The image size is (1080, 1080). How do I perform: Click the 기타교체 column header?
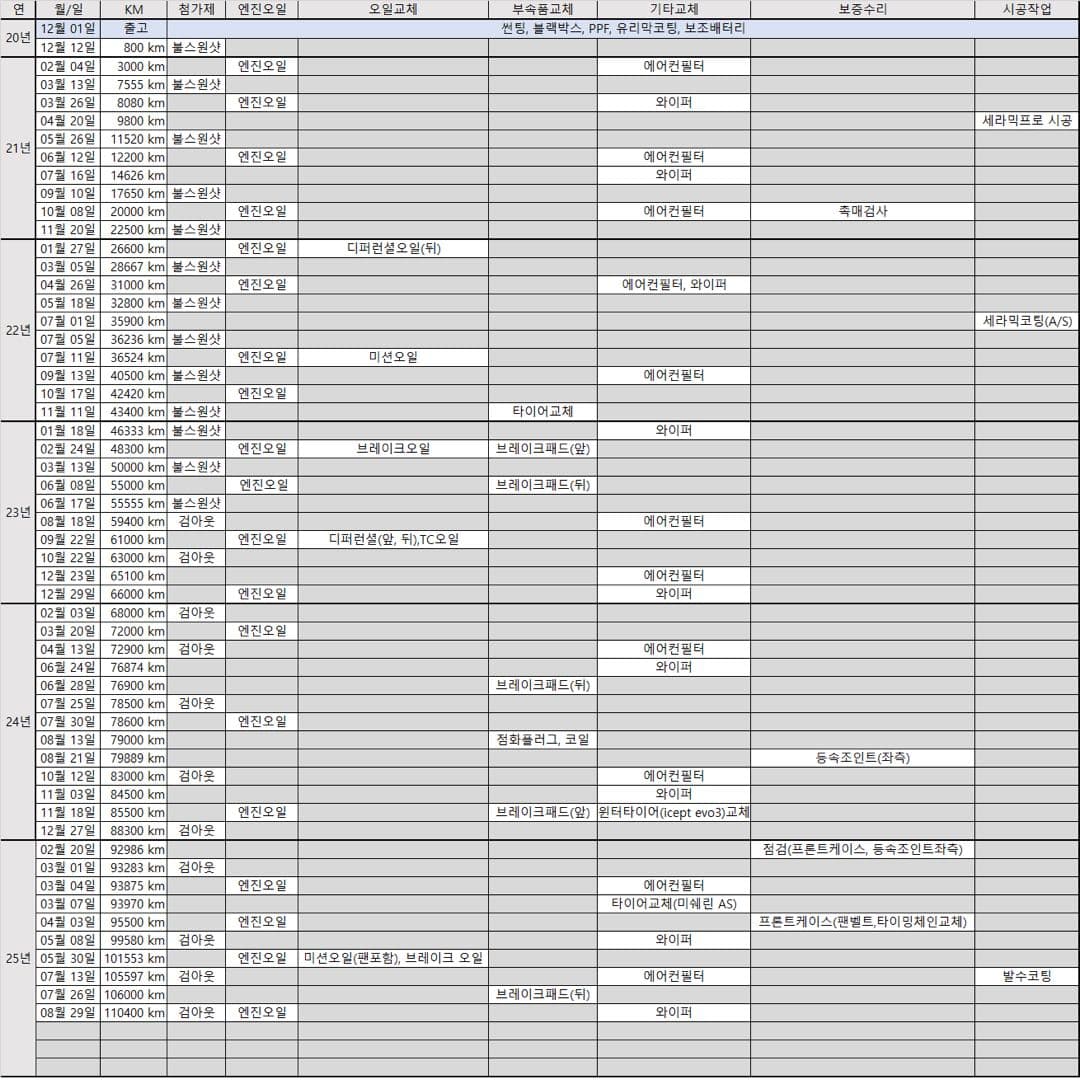tap(674, 9)
